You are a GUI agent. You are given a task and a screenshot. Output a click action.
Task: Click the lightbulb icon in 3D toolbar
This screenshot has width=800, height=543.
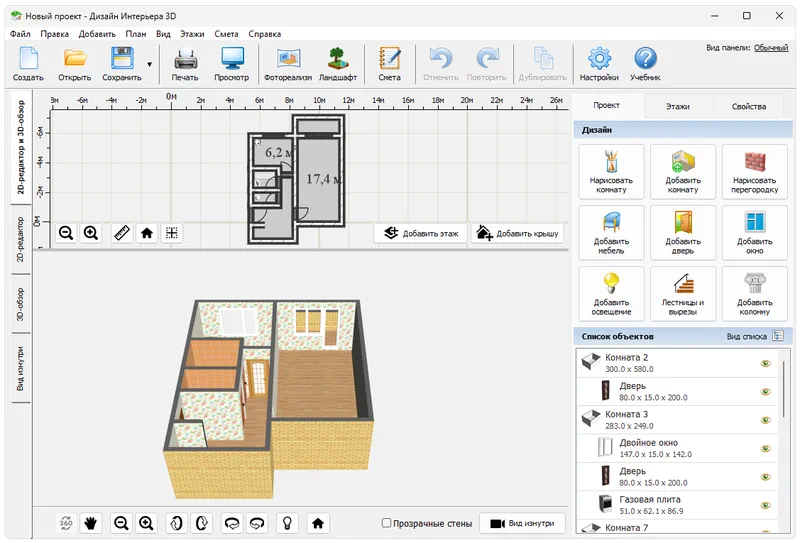pos(288,523)
